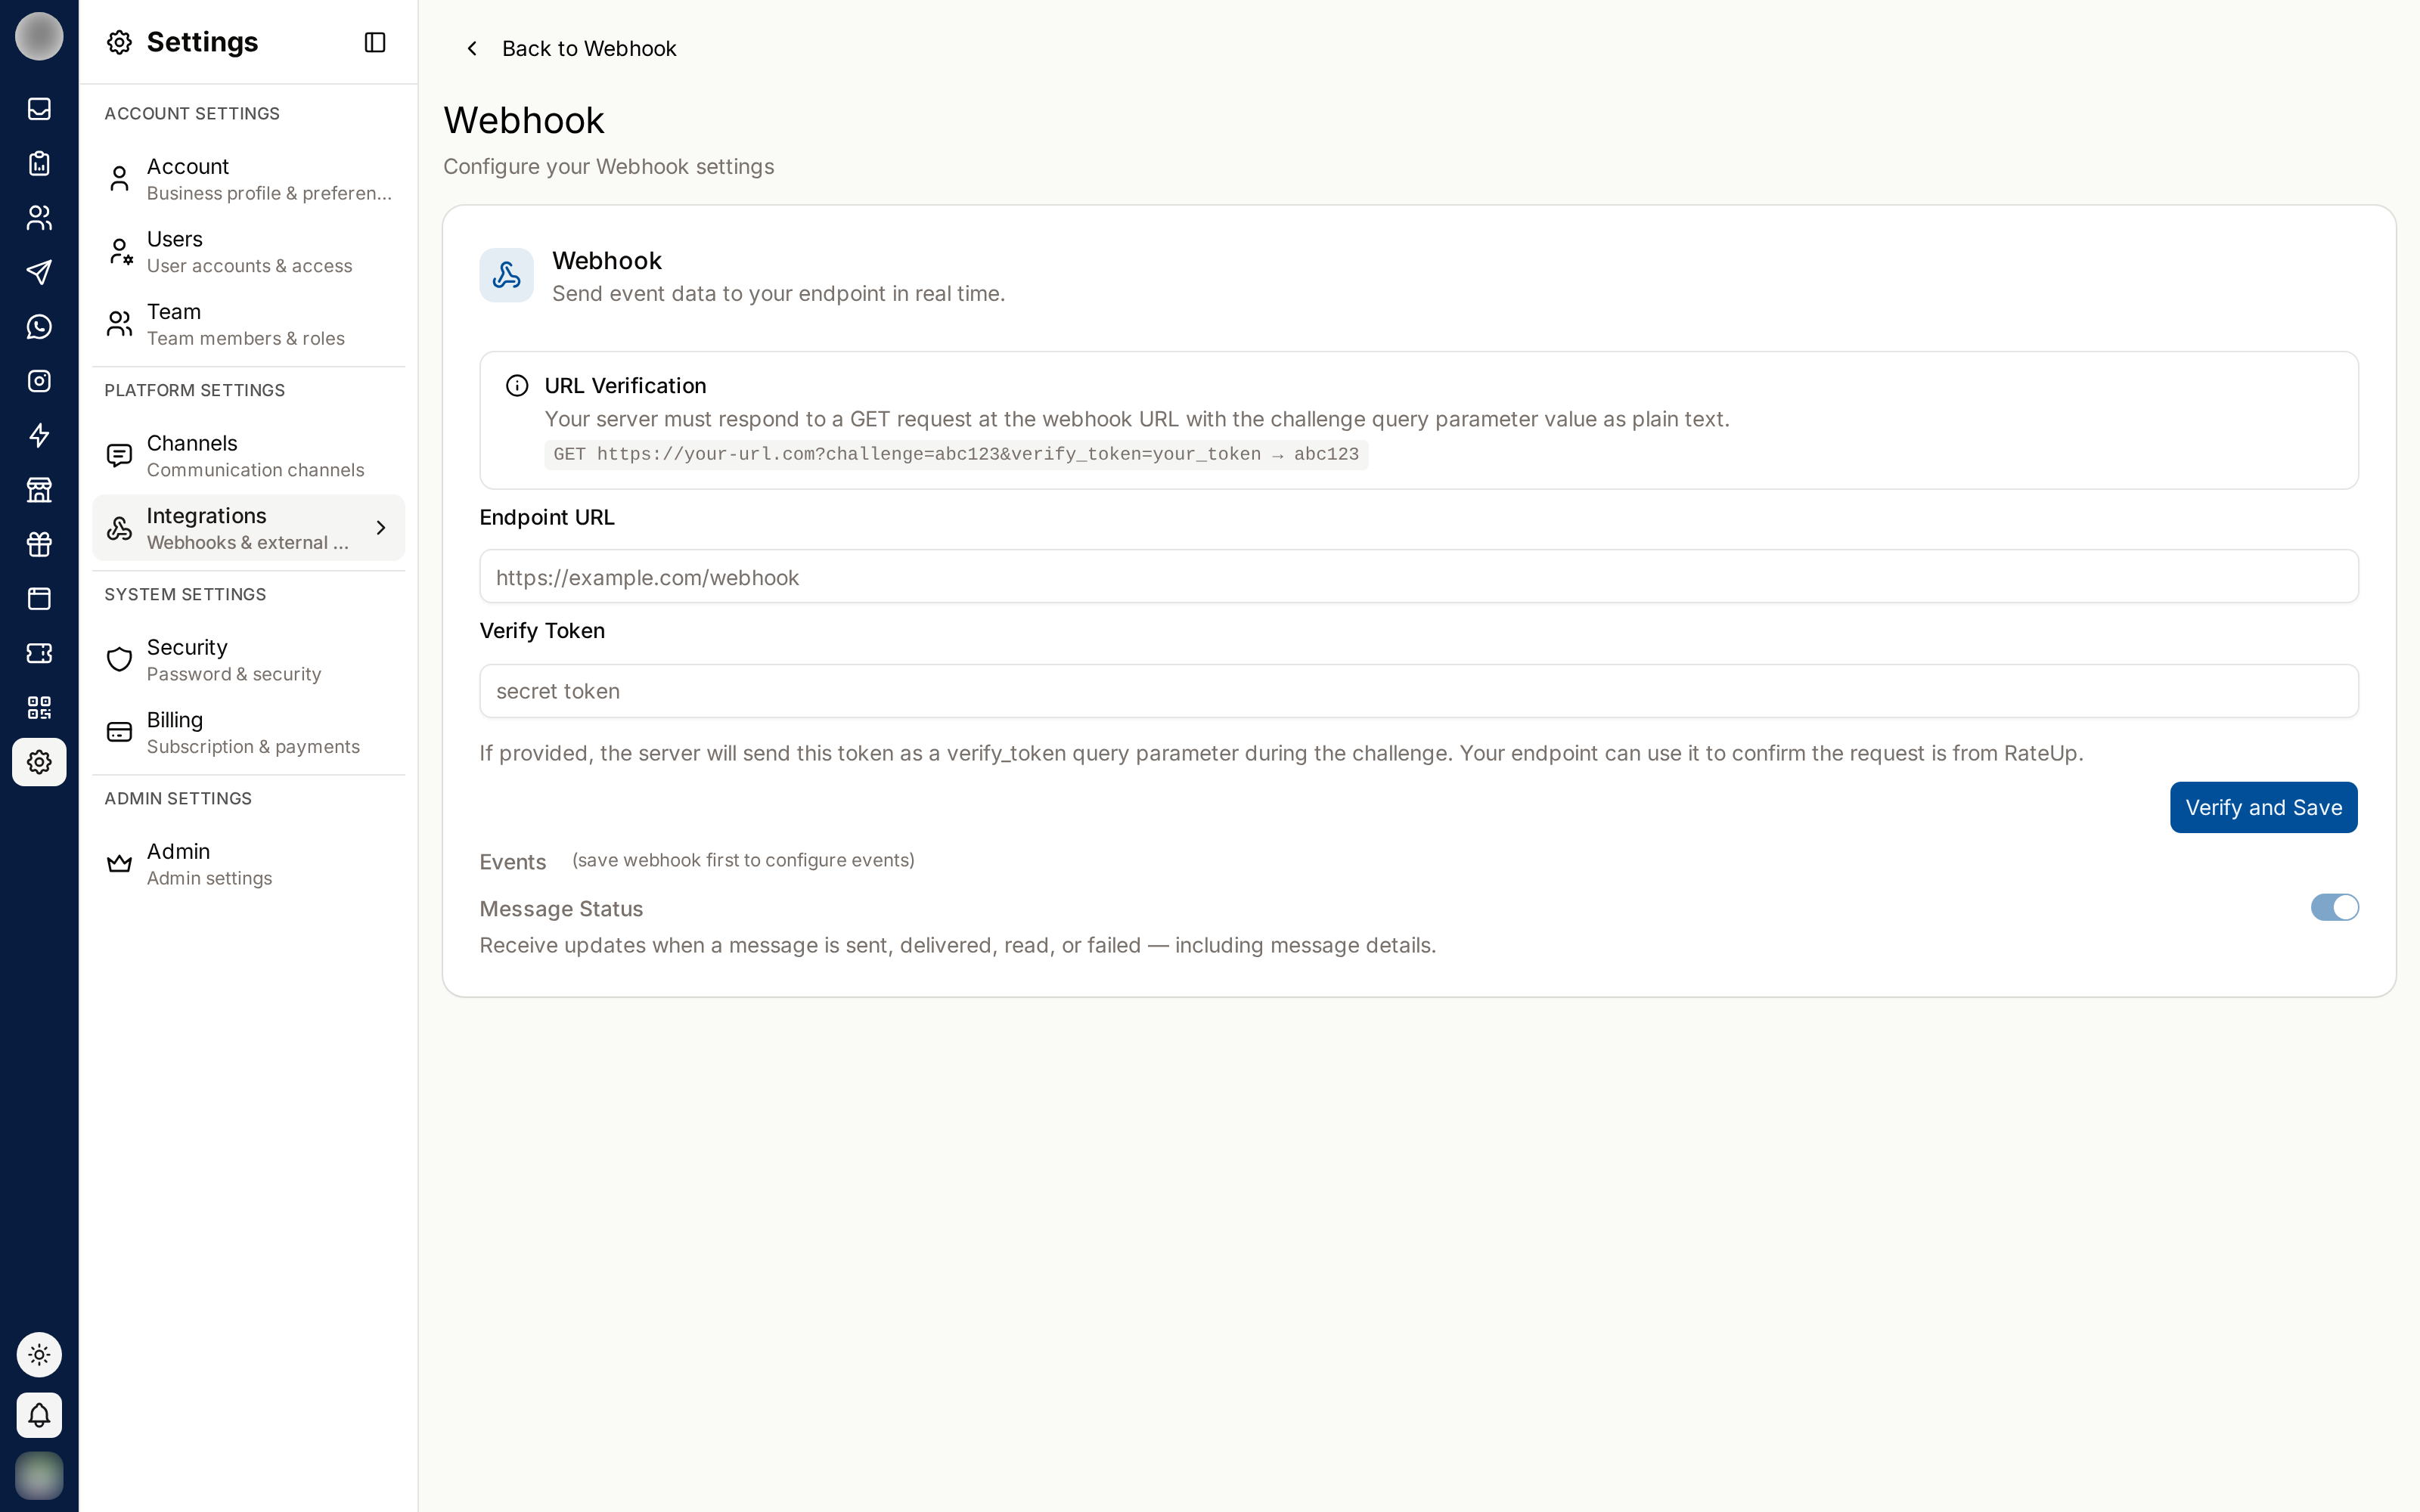Open the clipboard reports icon

39,163
